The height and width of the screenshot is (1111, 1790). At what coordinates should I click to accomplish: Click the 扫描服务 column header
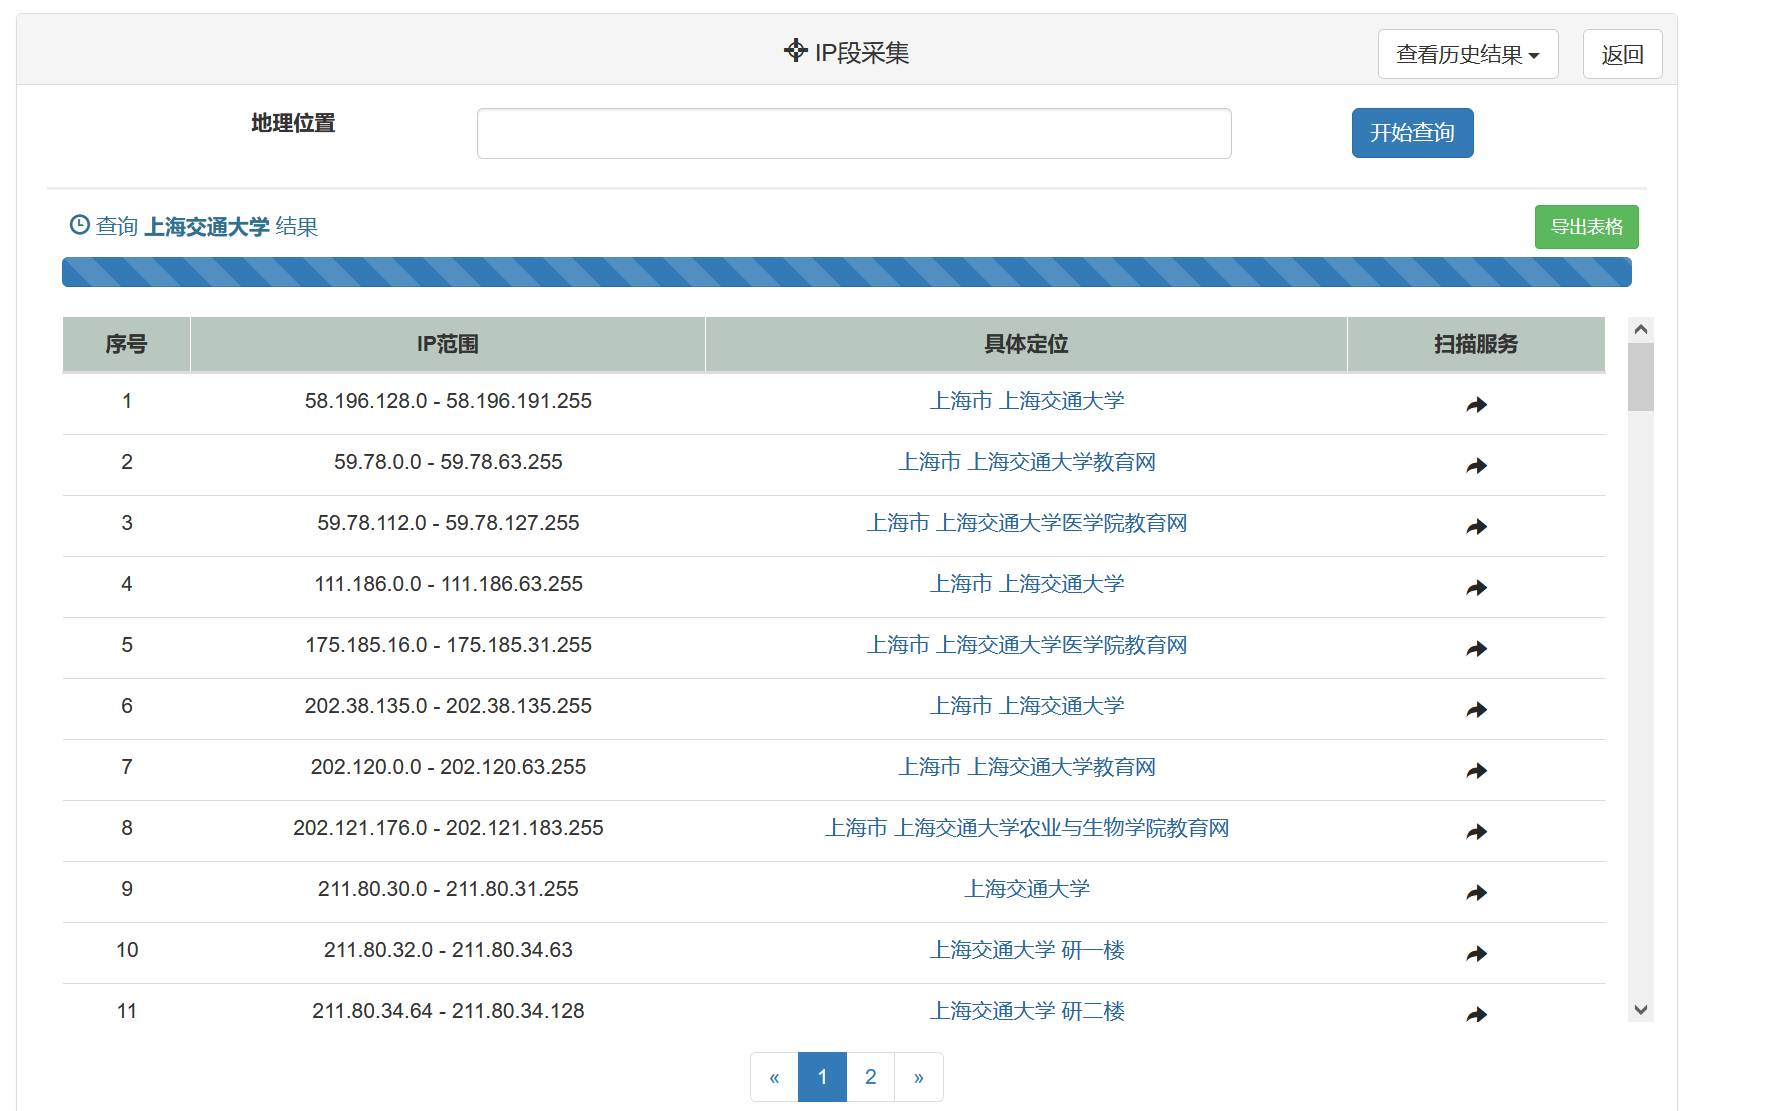point(1476,344)
